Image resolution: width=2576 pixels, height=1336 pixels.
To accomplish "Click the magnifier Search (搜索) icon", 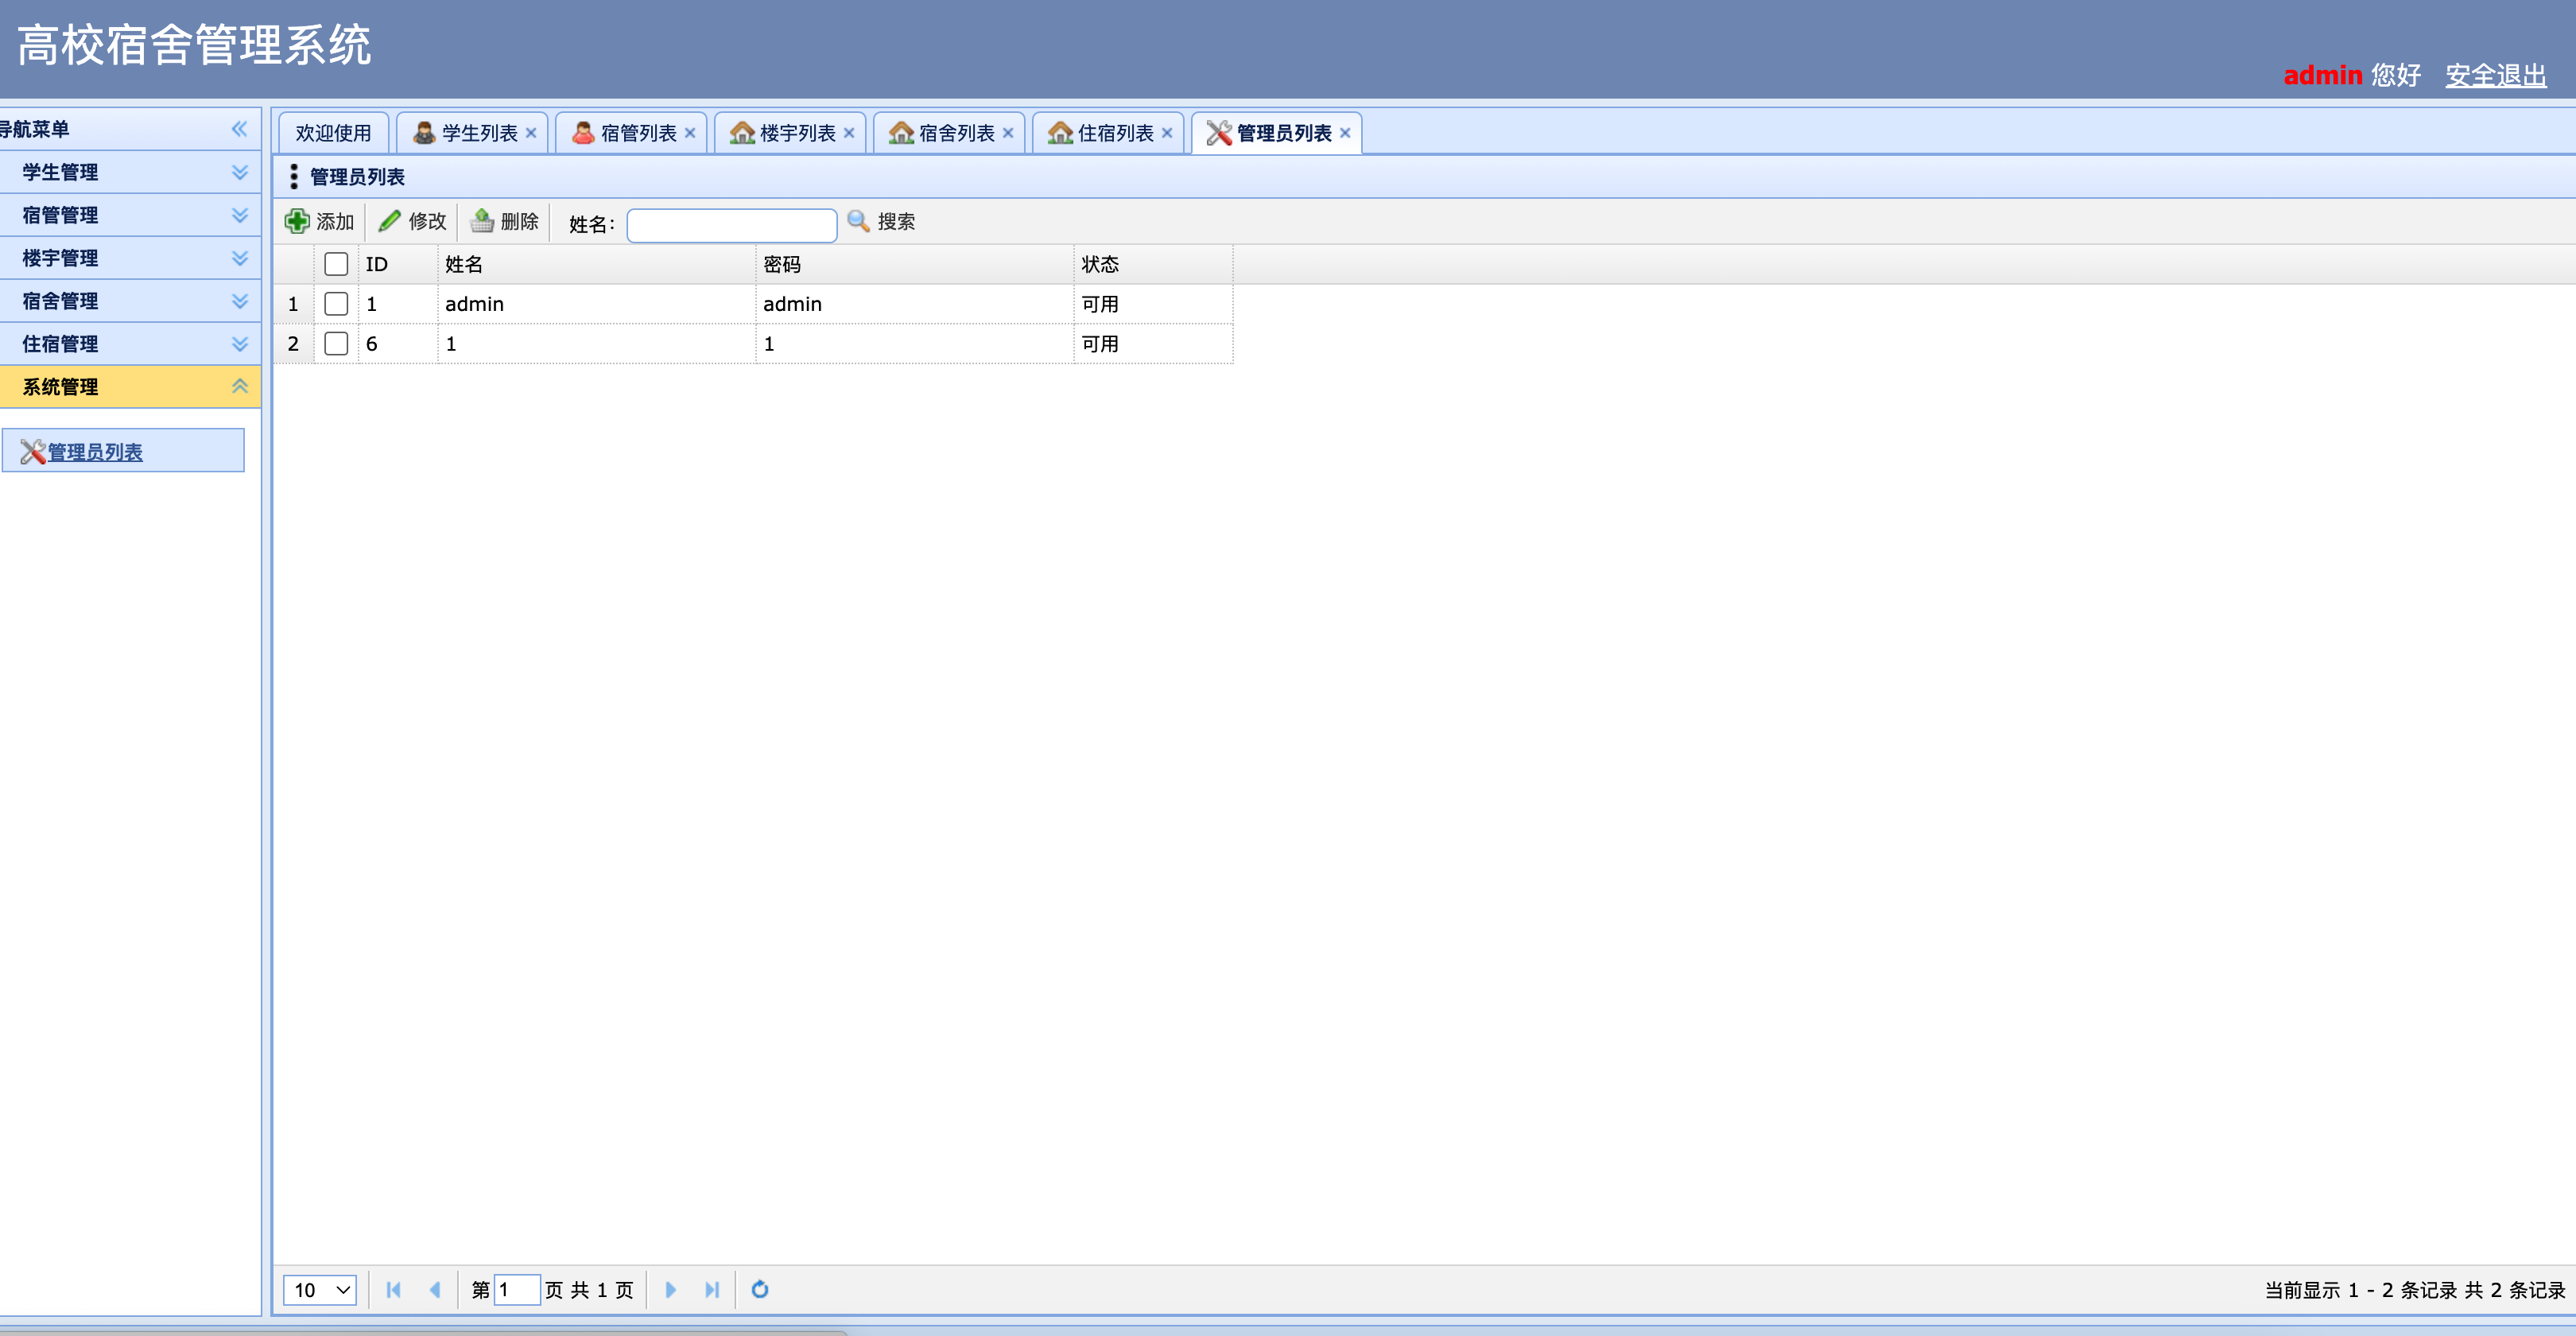I will 858,221.
